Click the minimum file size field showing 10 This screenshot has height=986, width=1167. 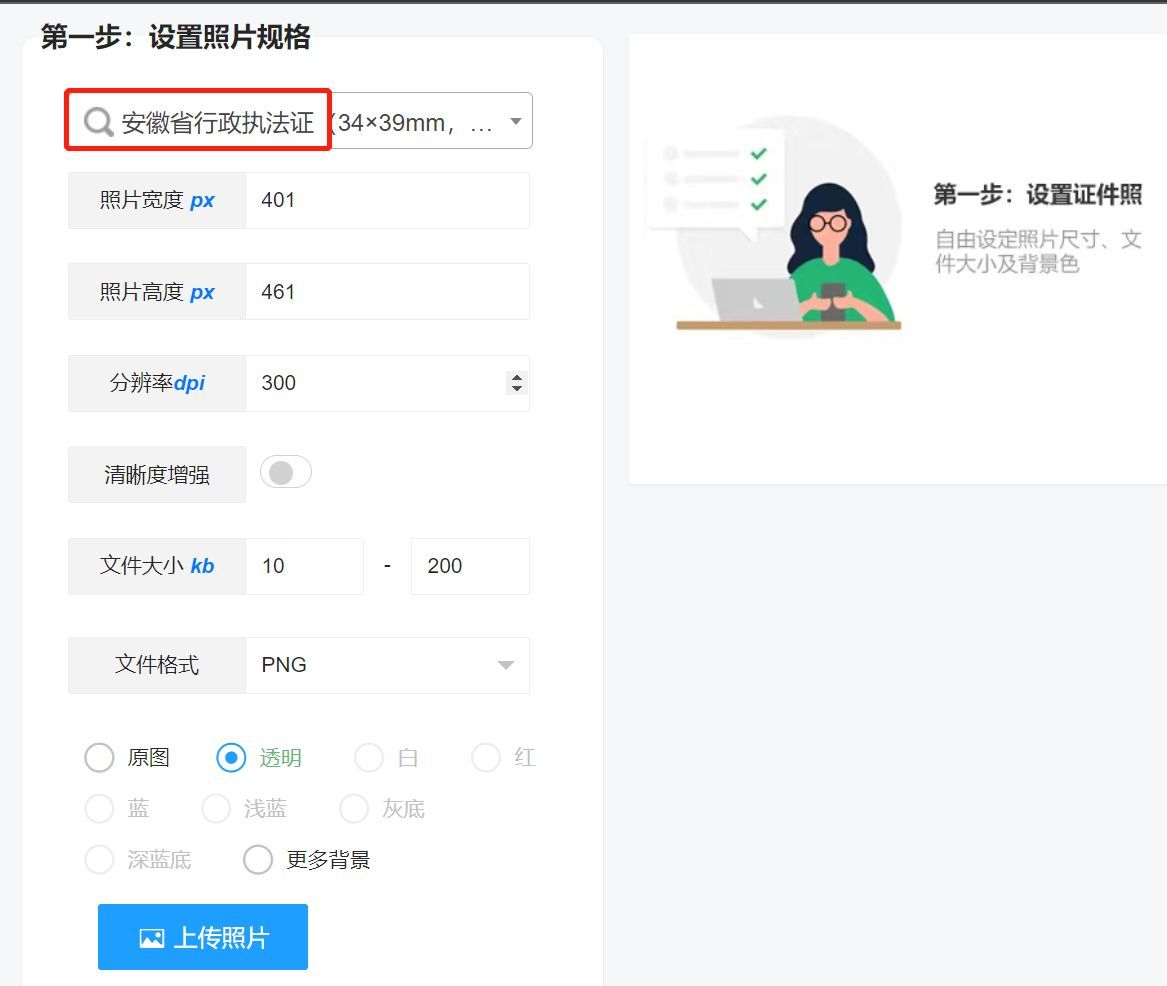point(305,566)
